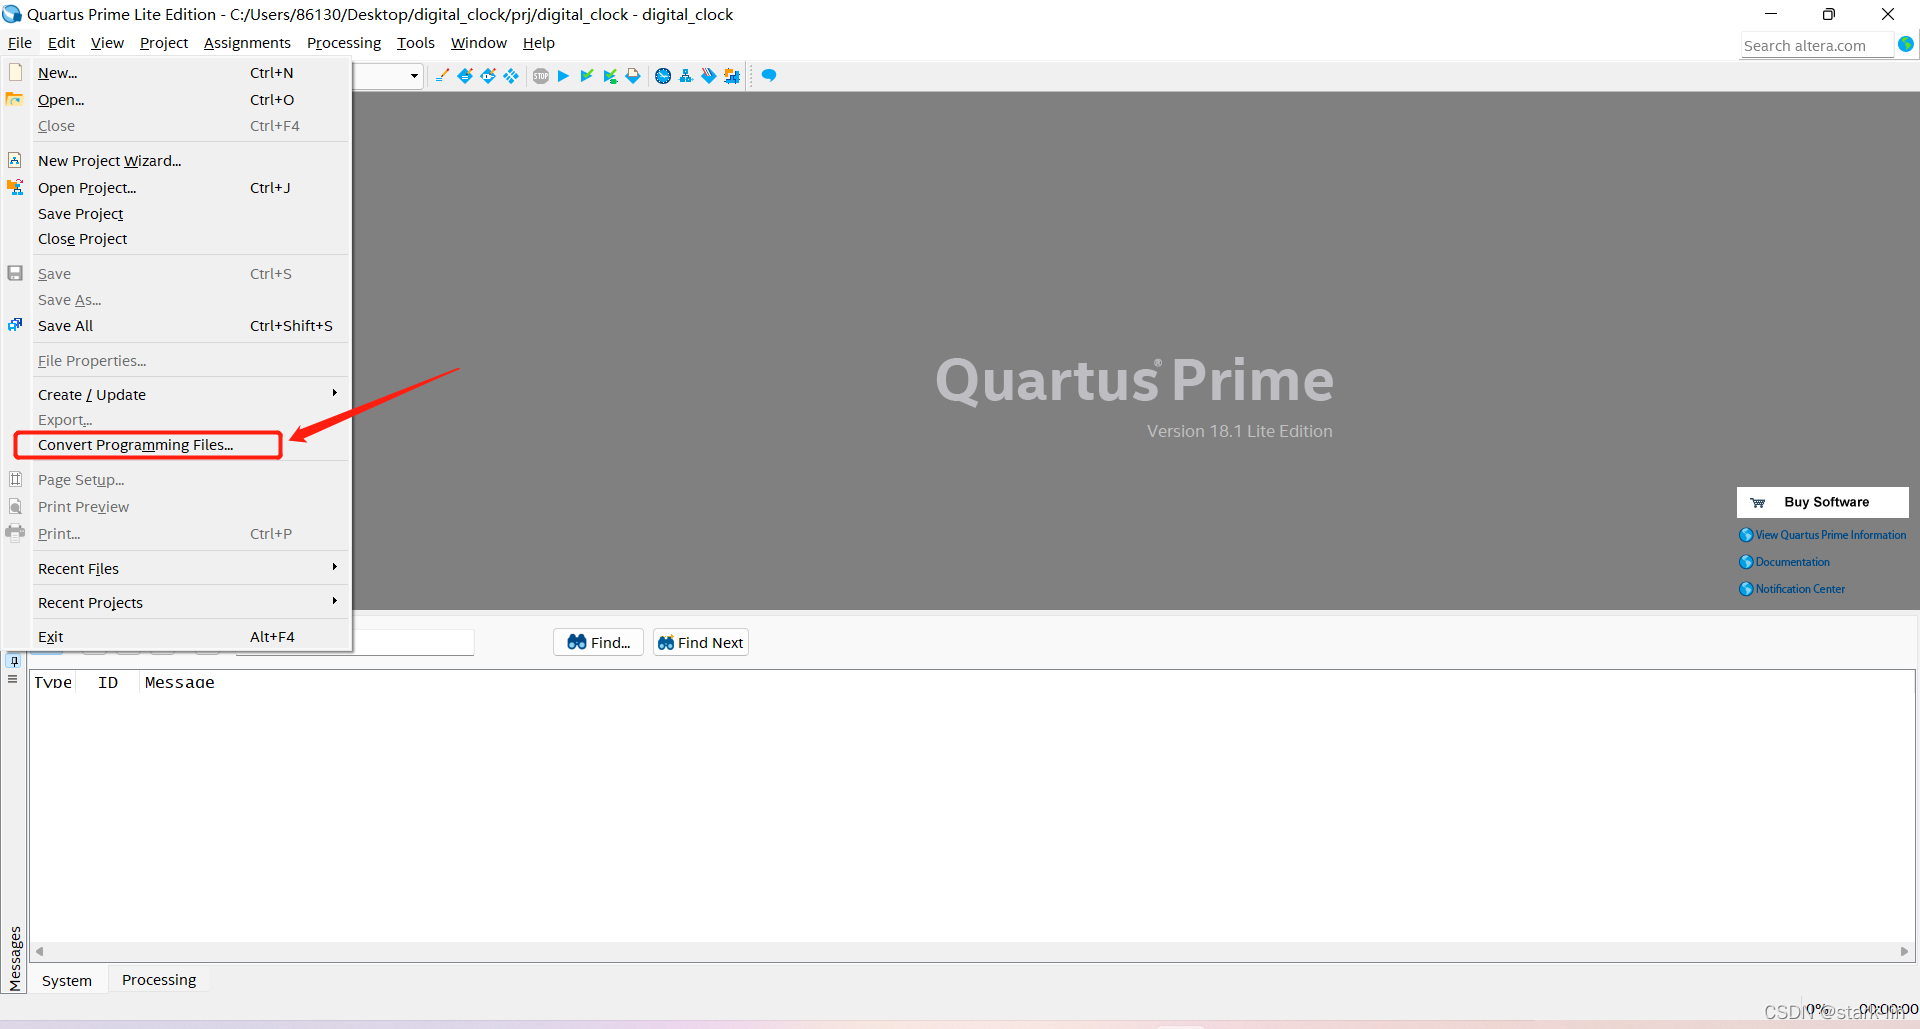Open the Pin Planner toolbar icon
The width and height of the screenshot is (1920, 1029).
point(488,76)
